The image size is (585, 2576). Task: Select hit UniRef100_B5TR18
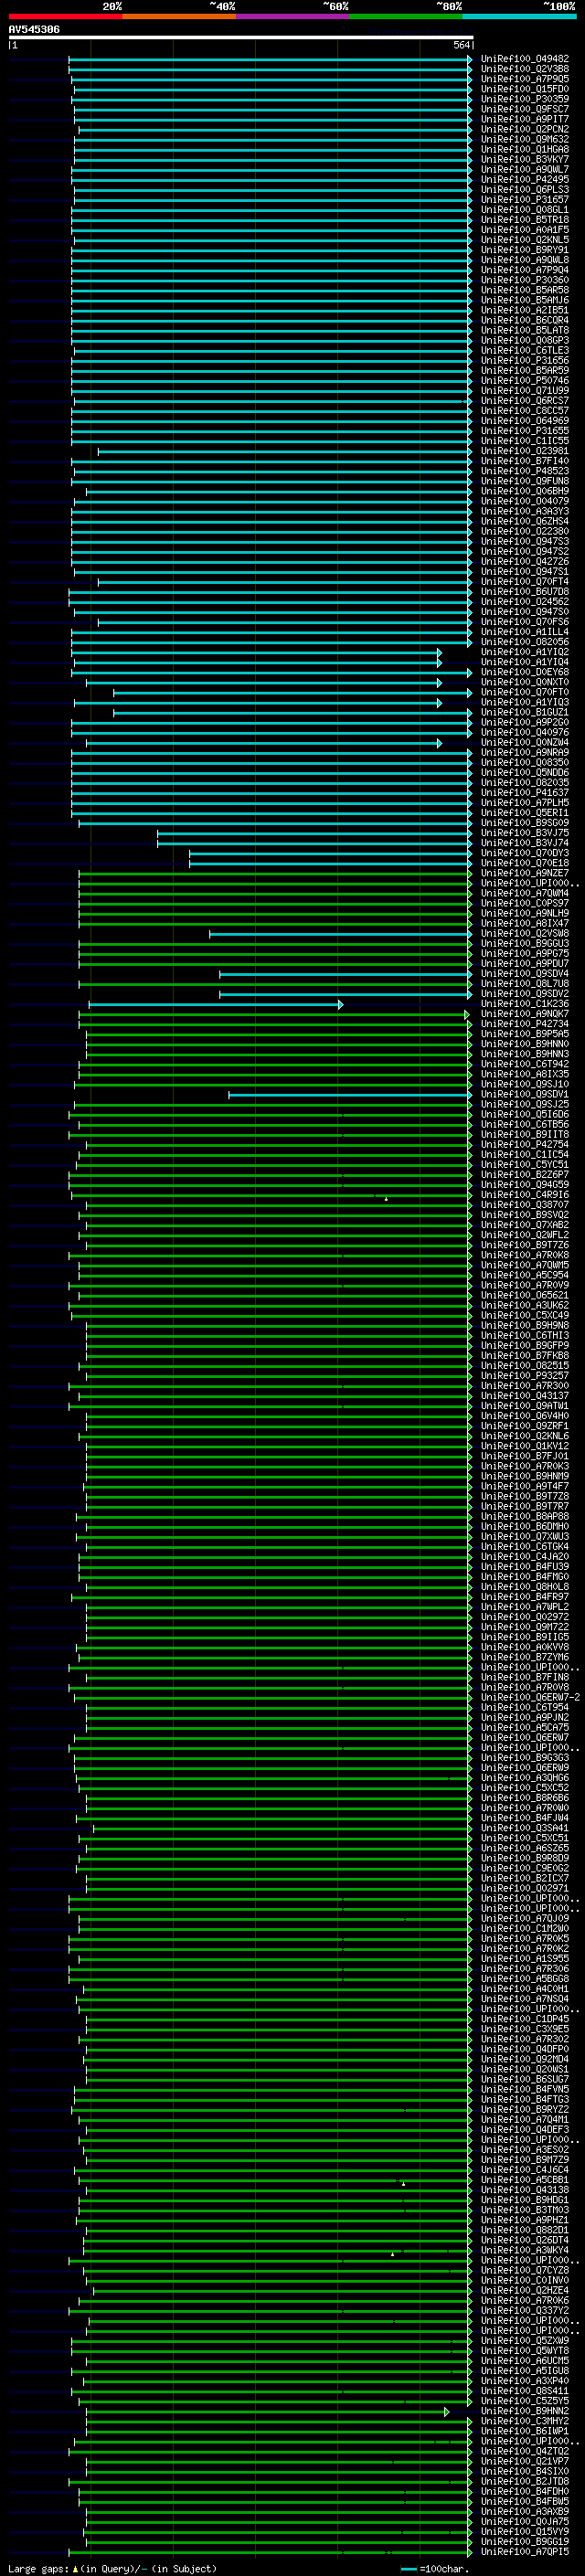524,220
